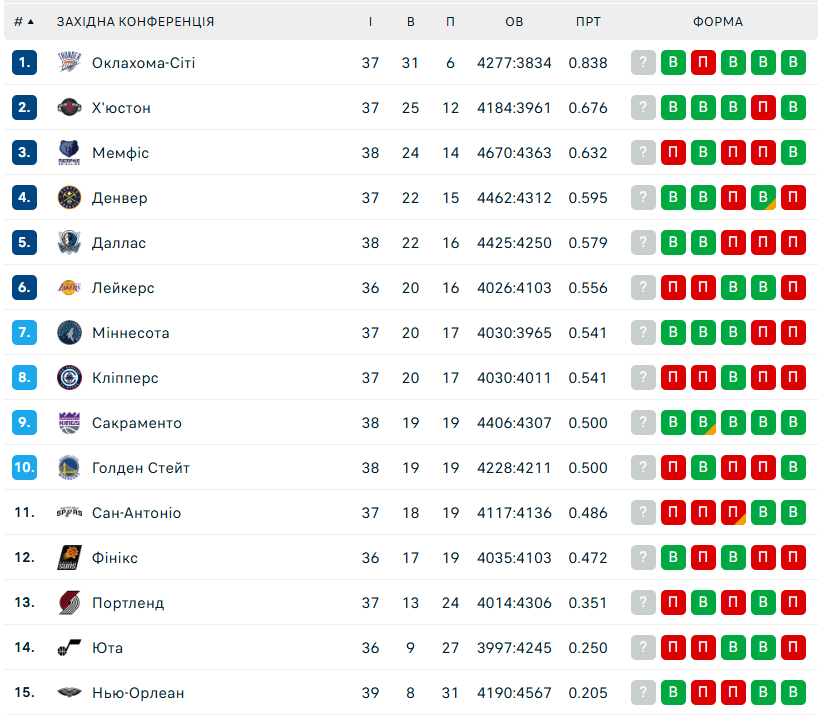The image size is (833, 718).
Task: Click Minnesota's first green В form badge
Action: point(673,333)
